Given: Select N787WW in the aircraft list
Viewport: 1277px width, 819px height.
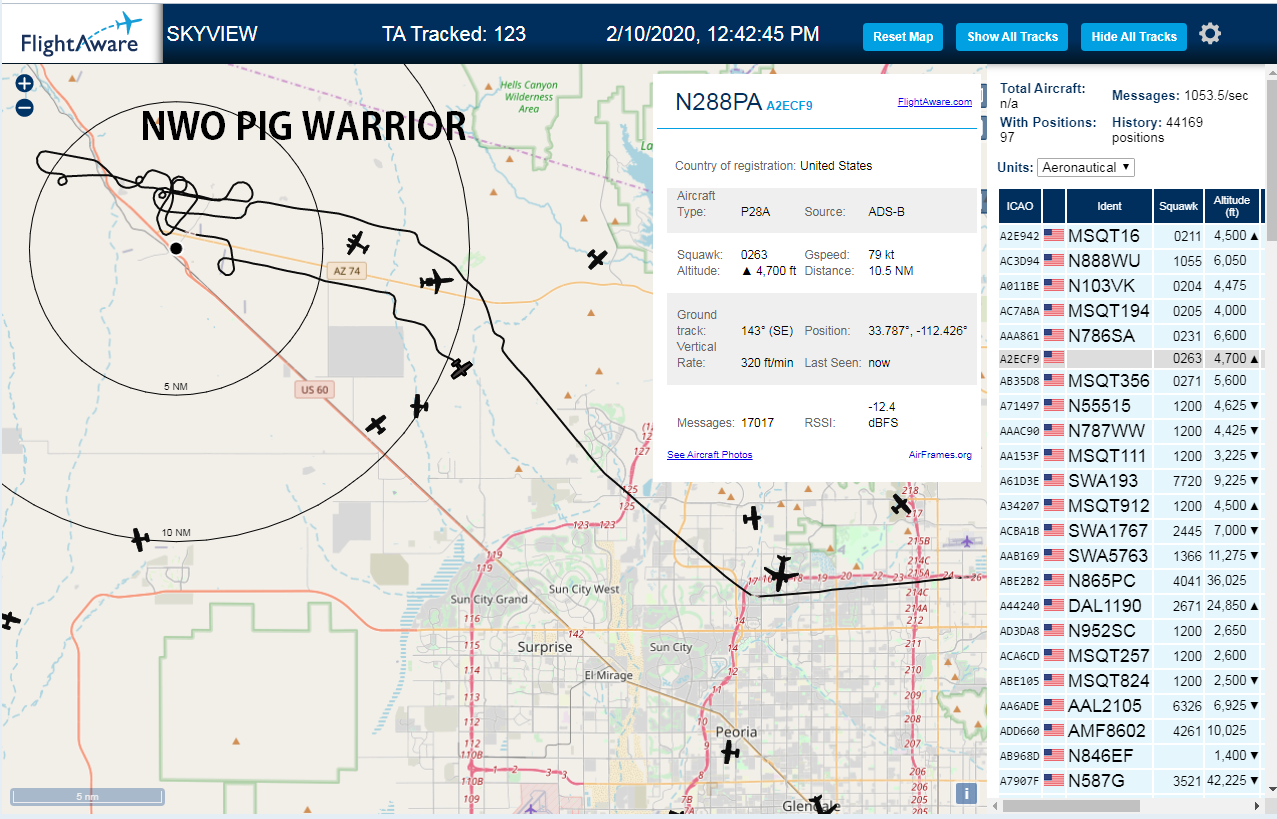Looking at the screenshot, I should tap(1106, 431).
